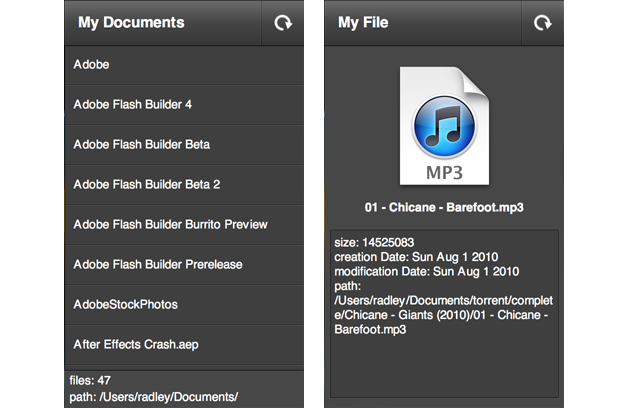628x408 pixels.
Task: Click the MP3 file type icon
Action: 443,126
